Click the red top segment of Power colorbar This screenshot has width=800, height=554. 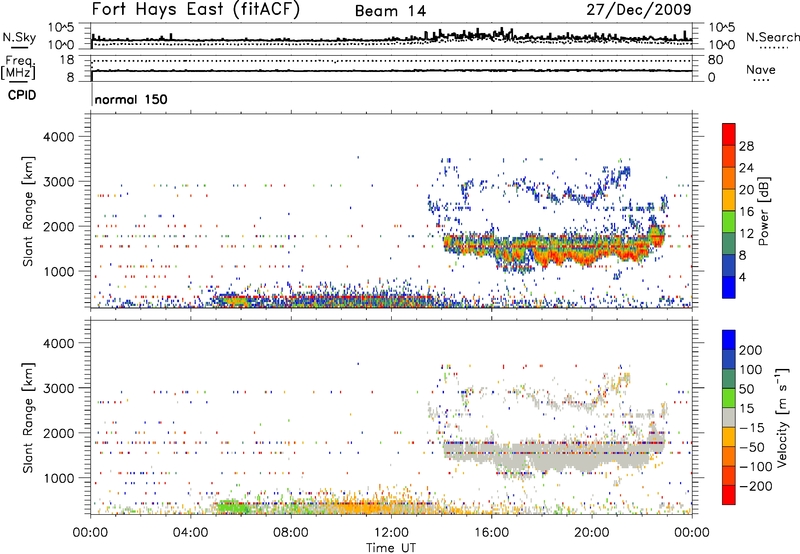pyautogui.click(x=729, y=135)
